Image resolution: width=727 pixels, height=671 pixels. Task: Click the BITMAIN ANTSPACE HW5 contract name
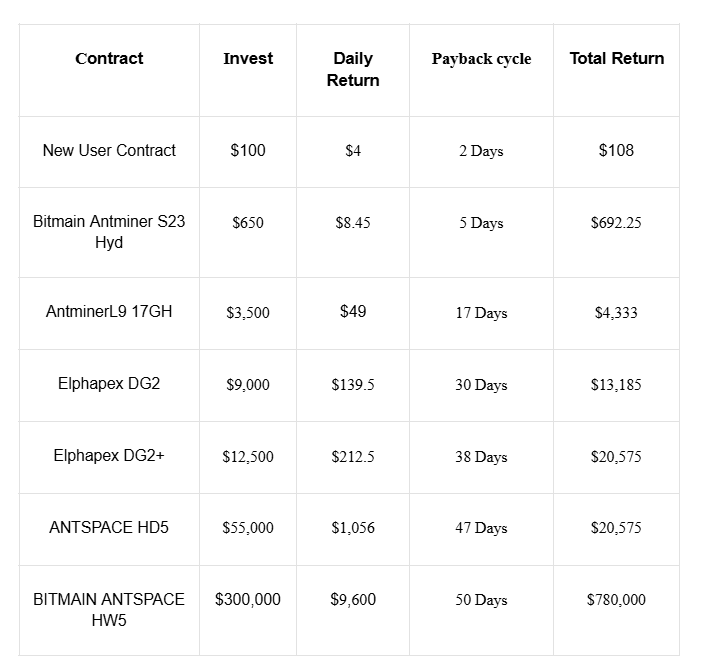(x=109, y=610)
